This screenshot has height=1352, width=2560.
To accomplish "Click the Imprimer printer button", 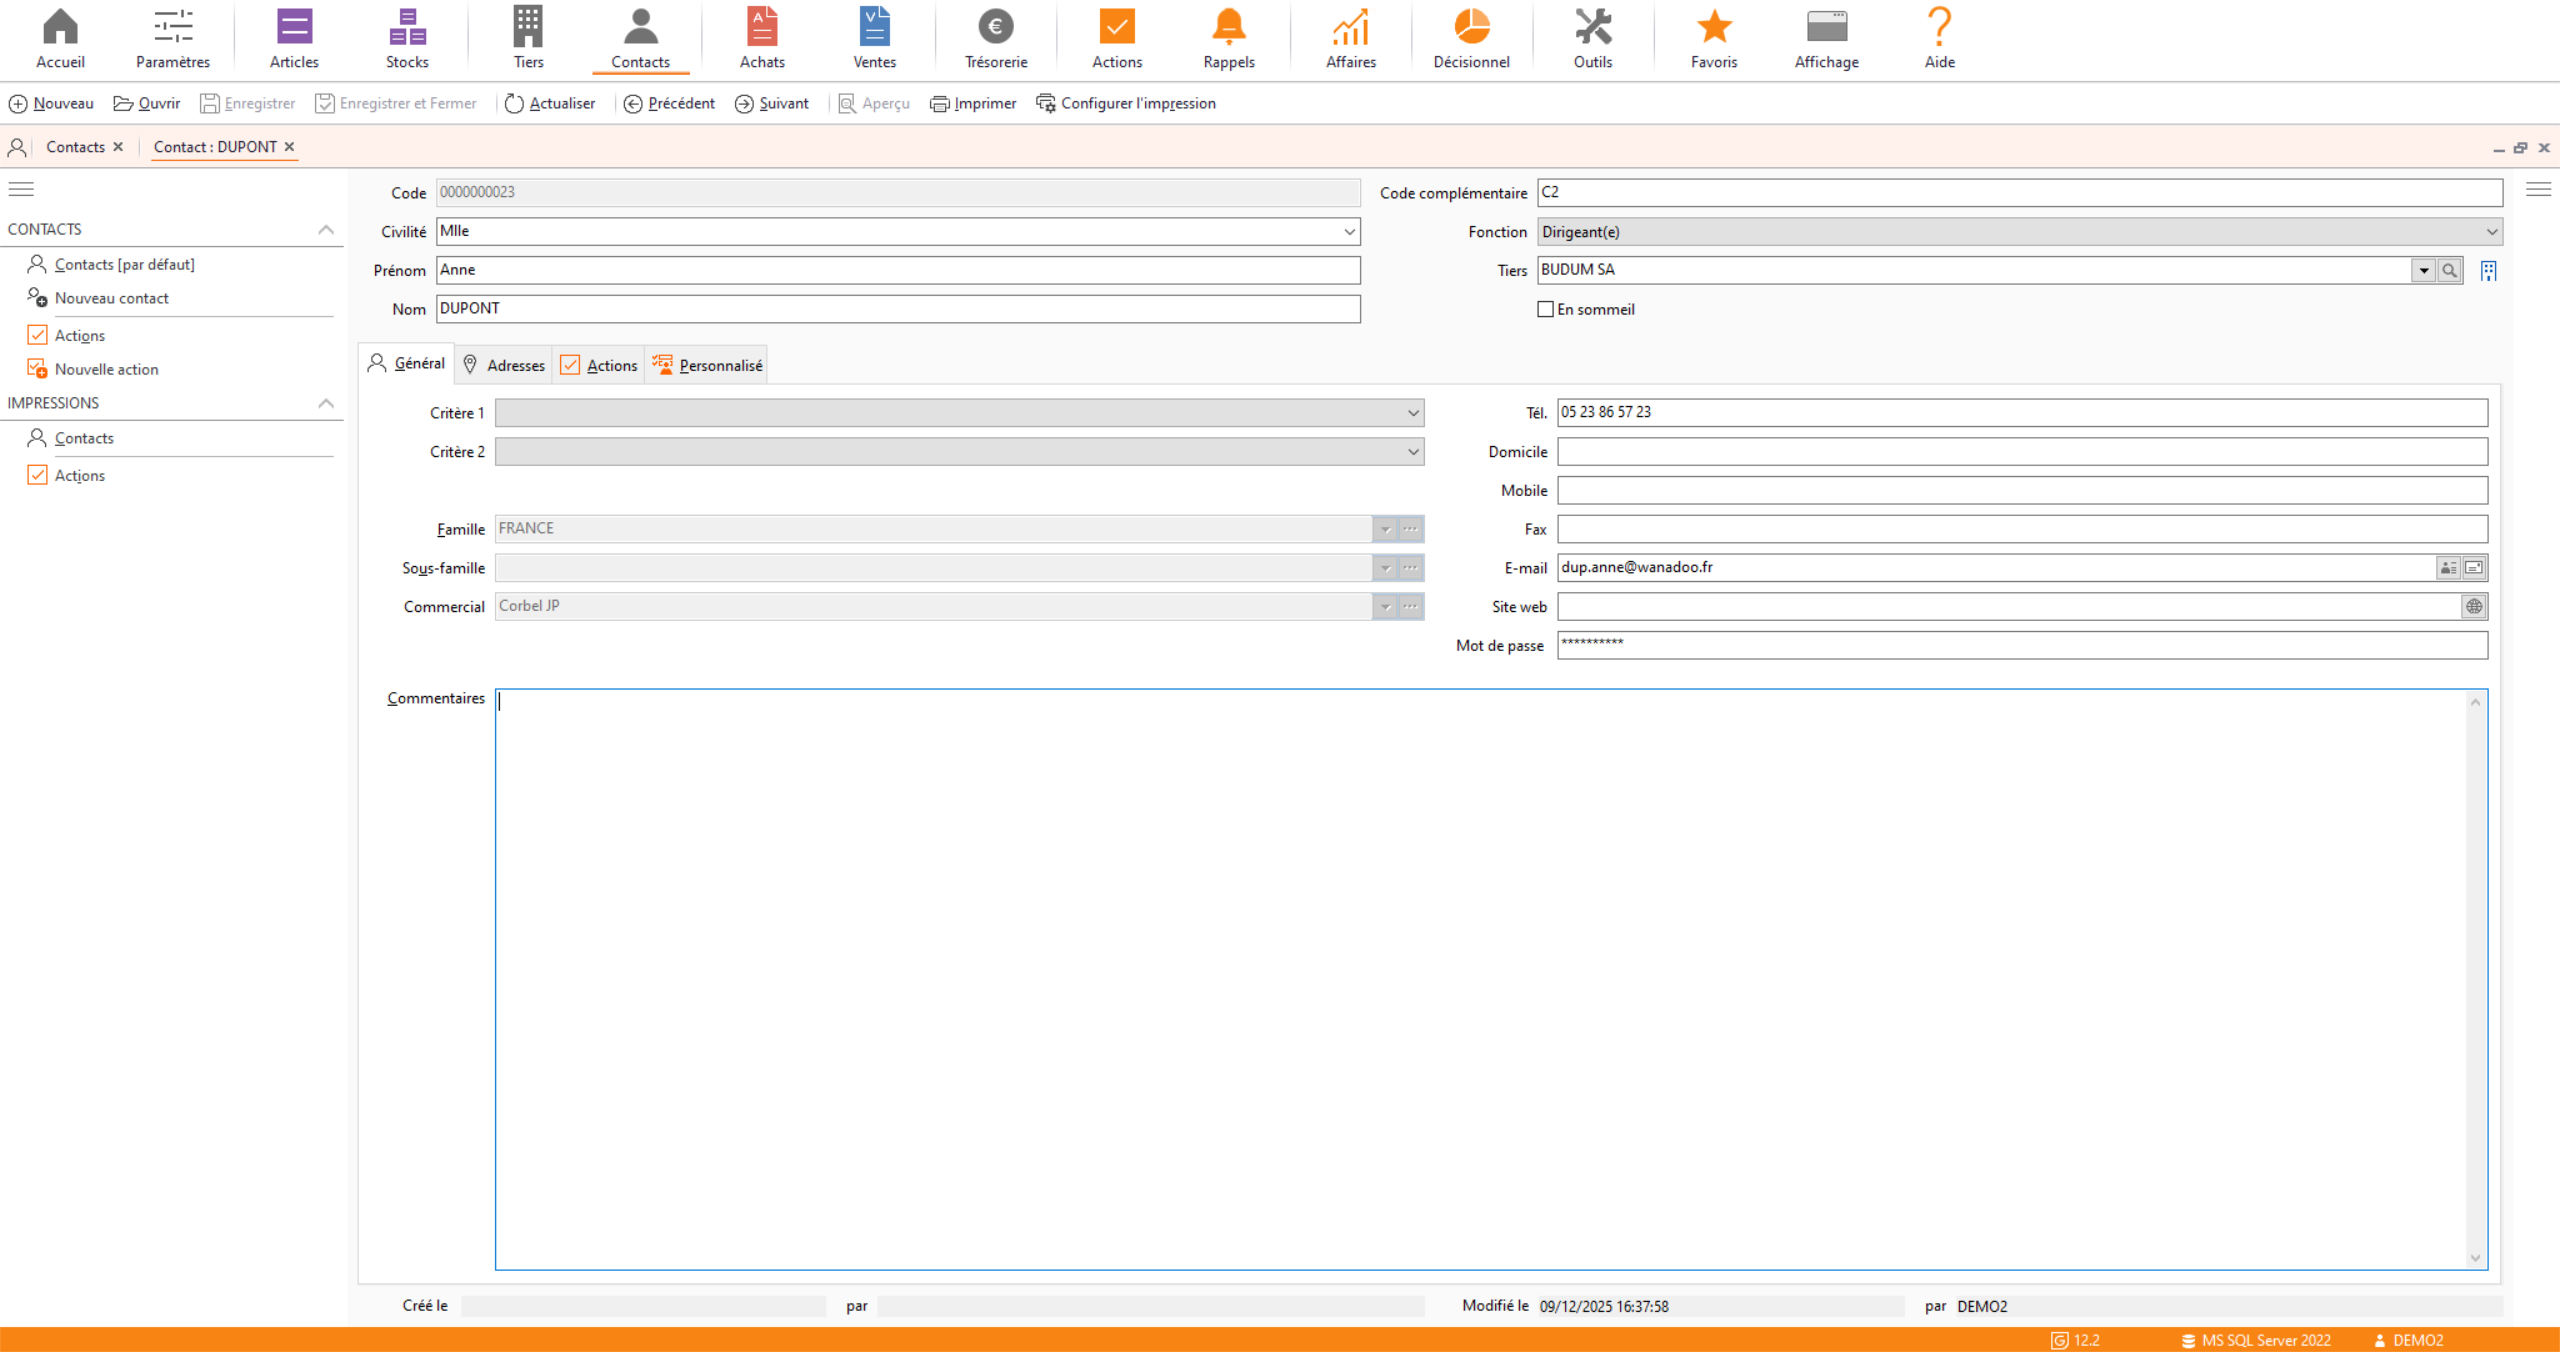I will tap(972, 103).
